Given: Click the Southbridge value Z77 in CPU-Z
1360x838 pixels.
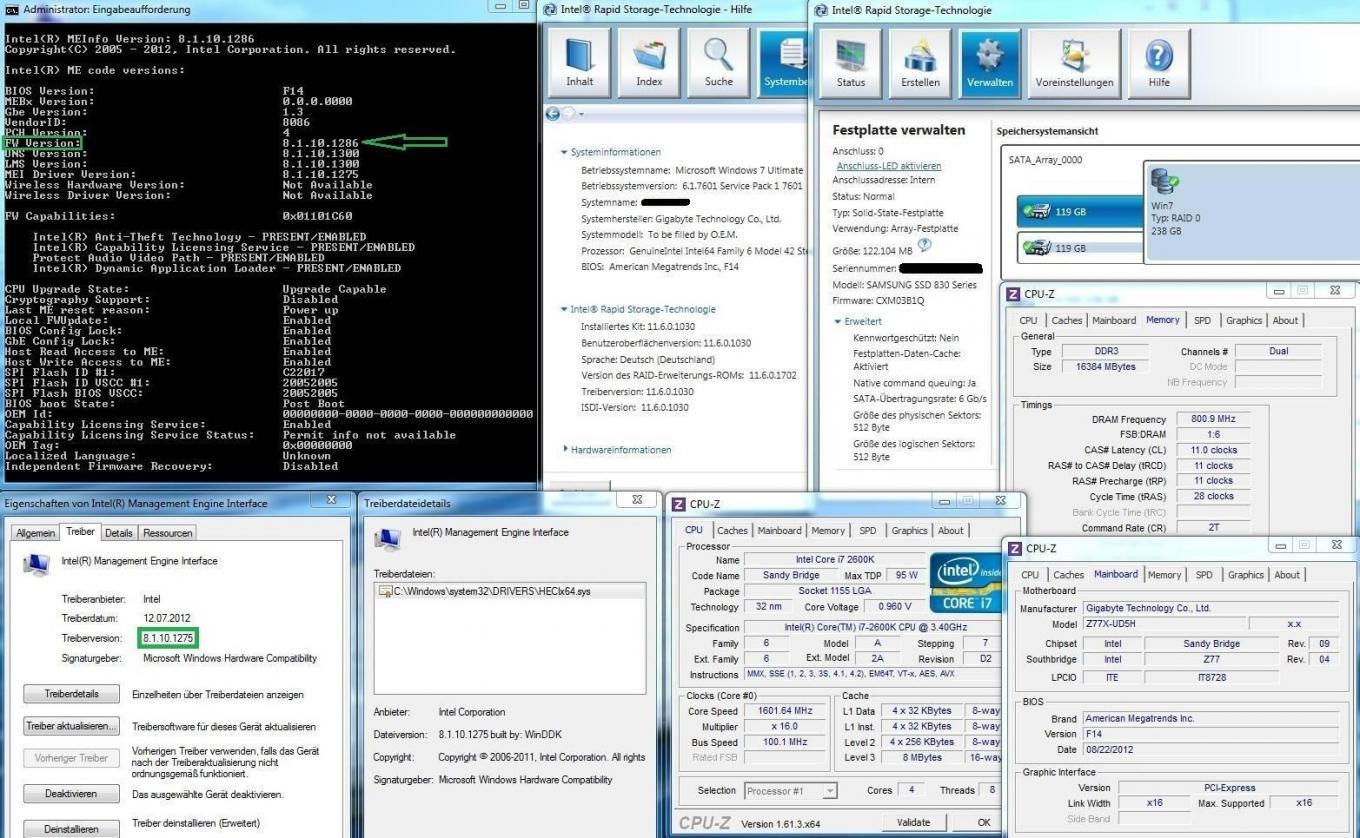Looking at the screenshot, I should tap(1211, 659).
